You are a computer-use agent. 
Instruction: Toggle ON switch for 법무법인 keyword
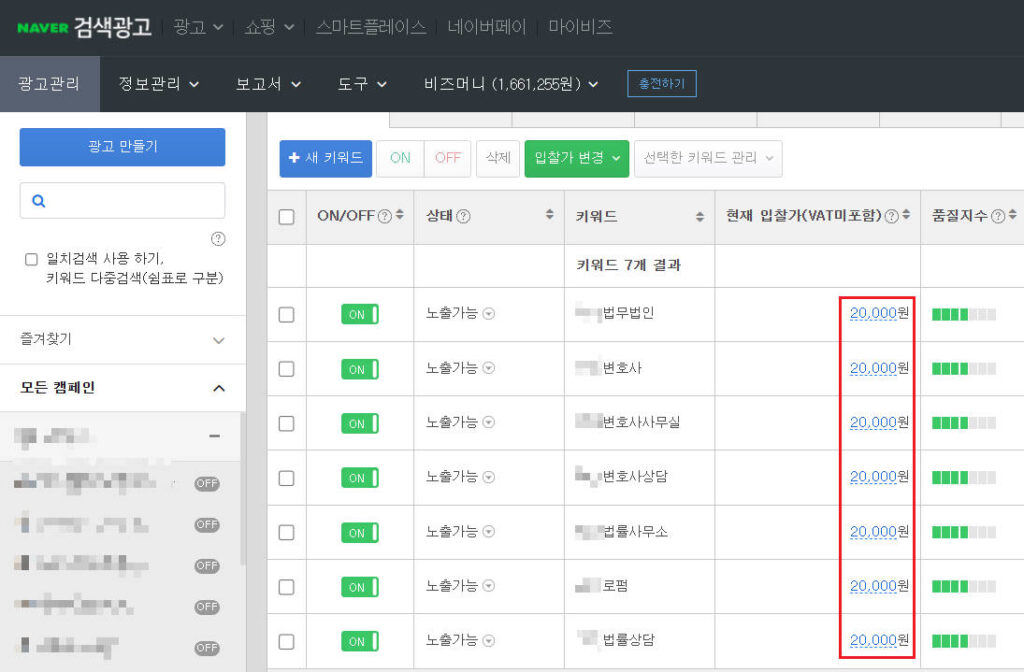coord(360,314)
